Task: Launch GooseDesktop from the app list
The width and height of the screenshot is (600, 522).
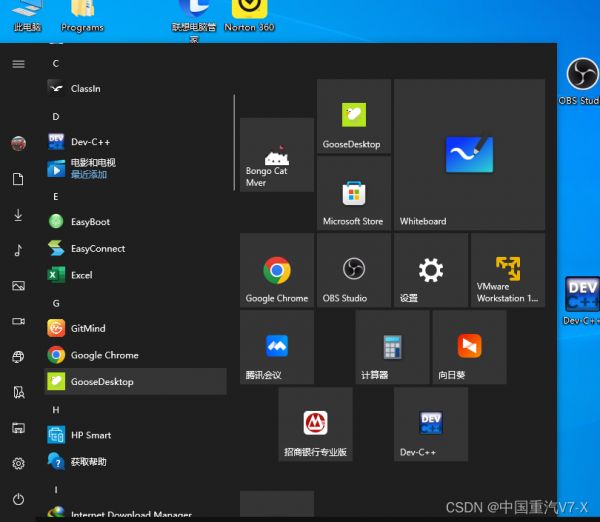Action: click(136, 382)
